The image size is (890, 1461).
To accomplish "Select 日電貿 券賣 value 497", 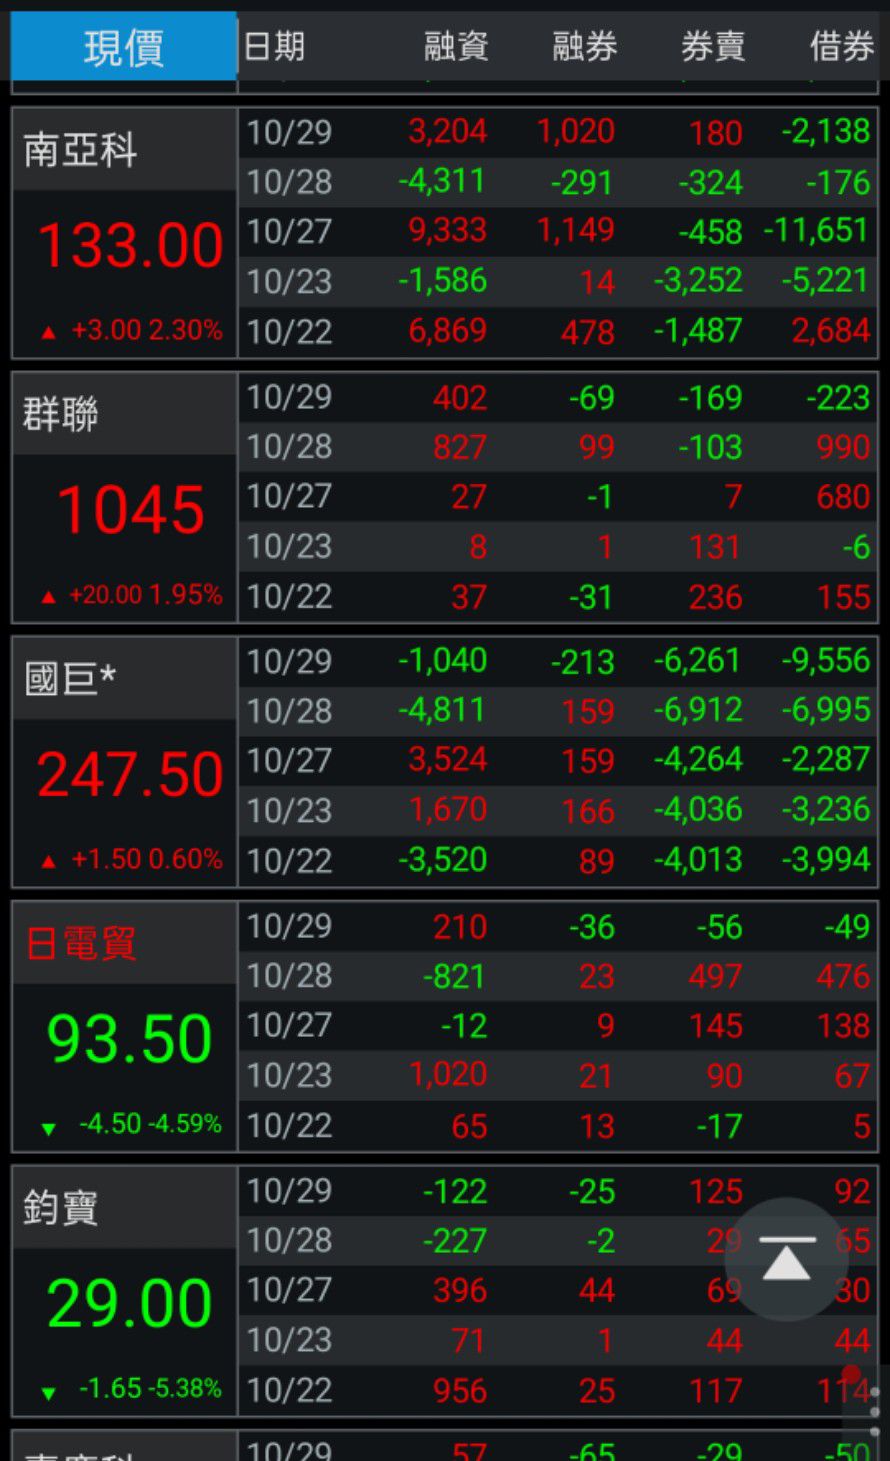I will [x=715, y=976].
